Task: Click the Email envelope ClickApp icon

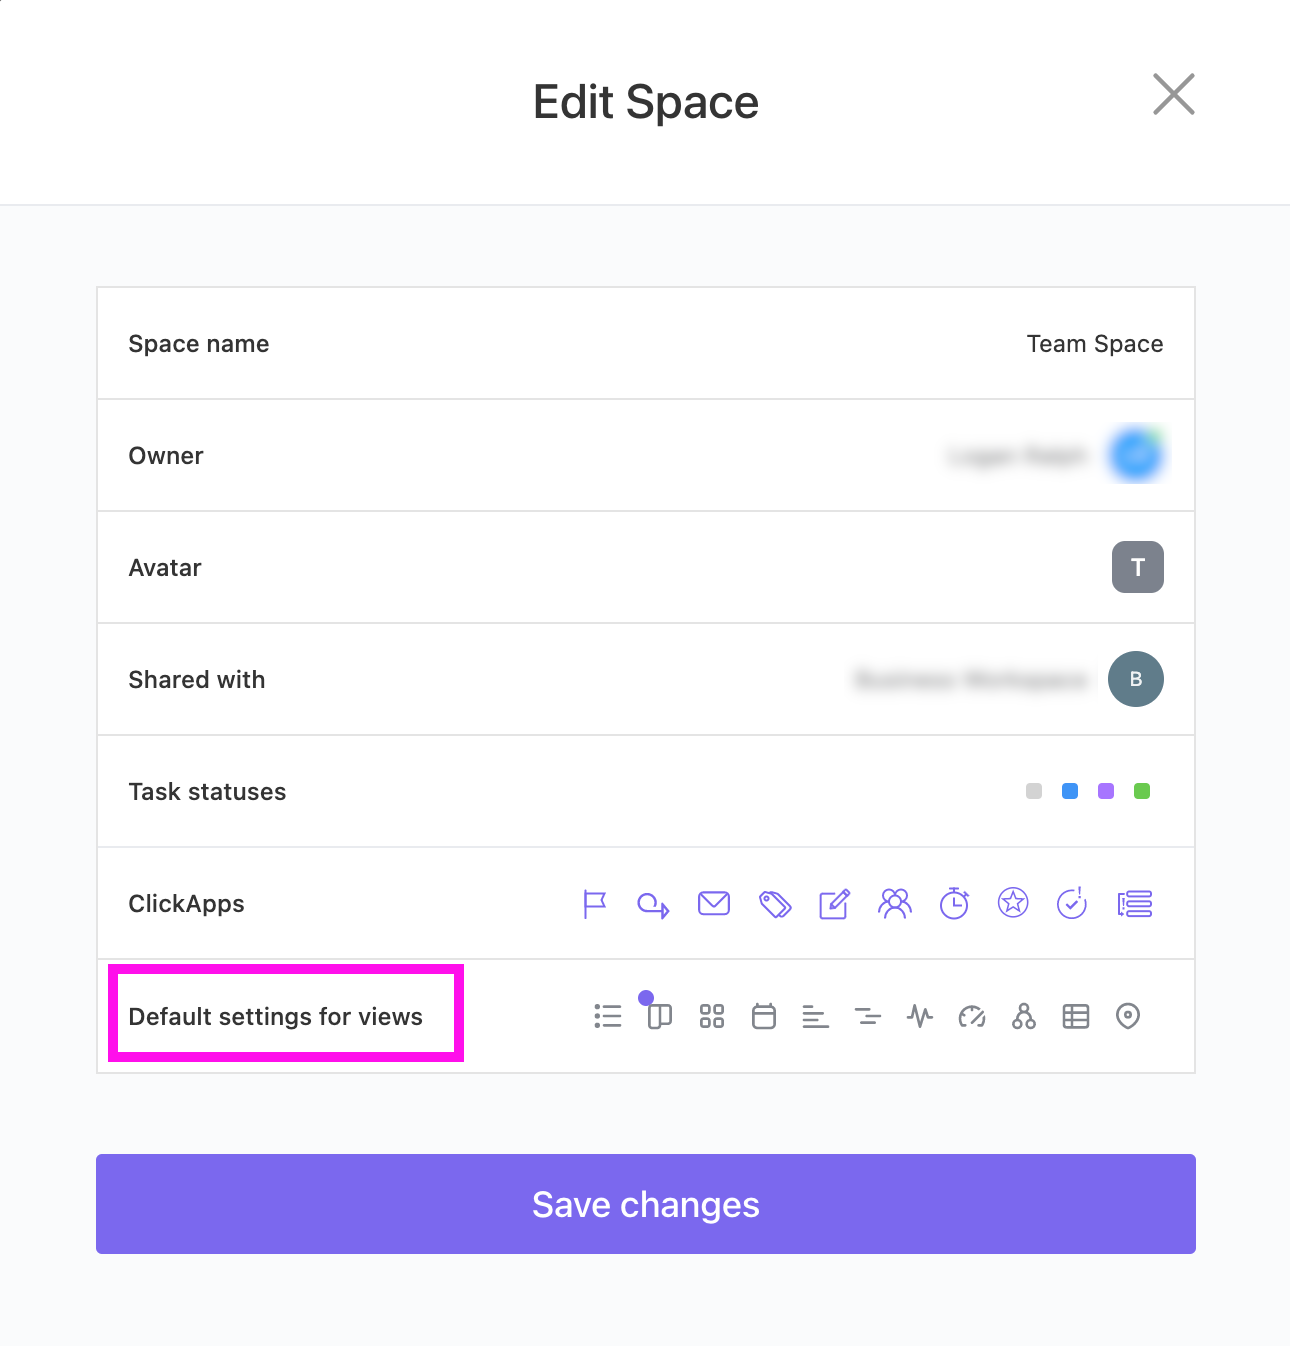Action: (x=714, y=904)
